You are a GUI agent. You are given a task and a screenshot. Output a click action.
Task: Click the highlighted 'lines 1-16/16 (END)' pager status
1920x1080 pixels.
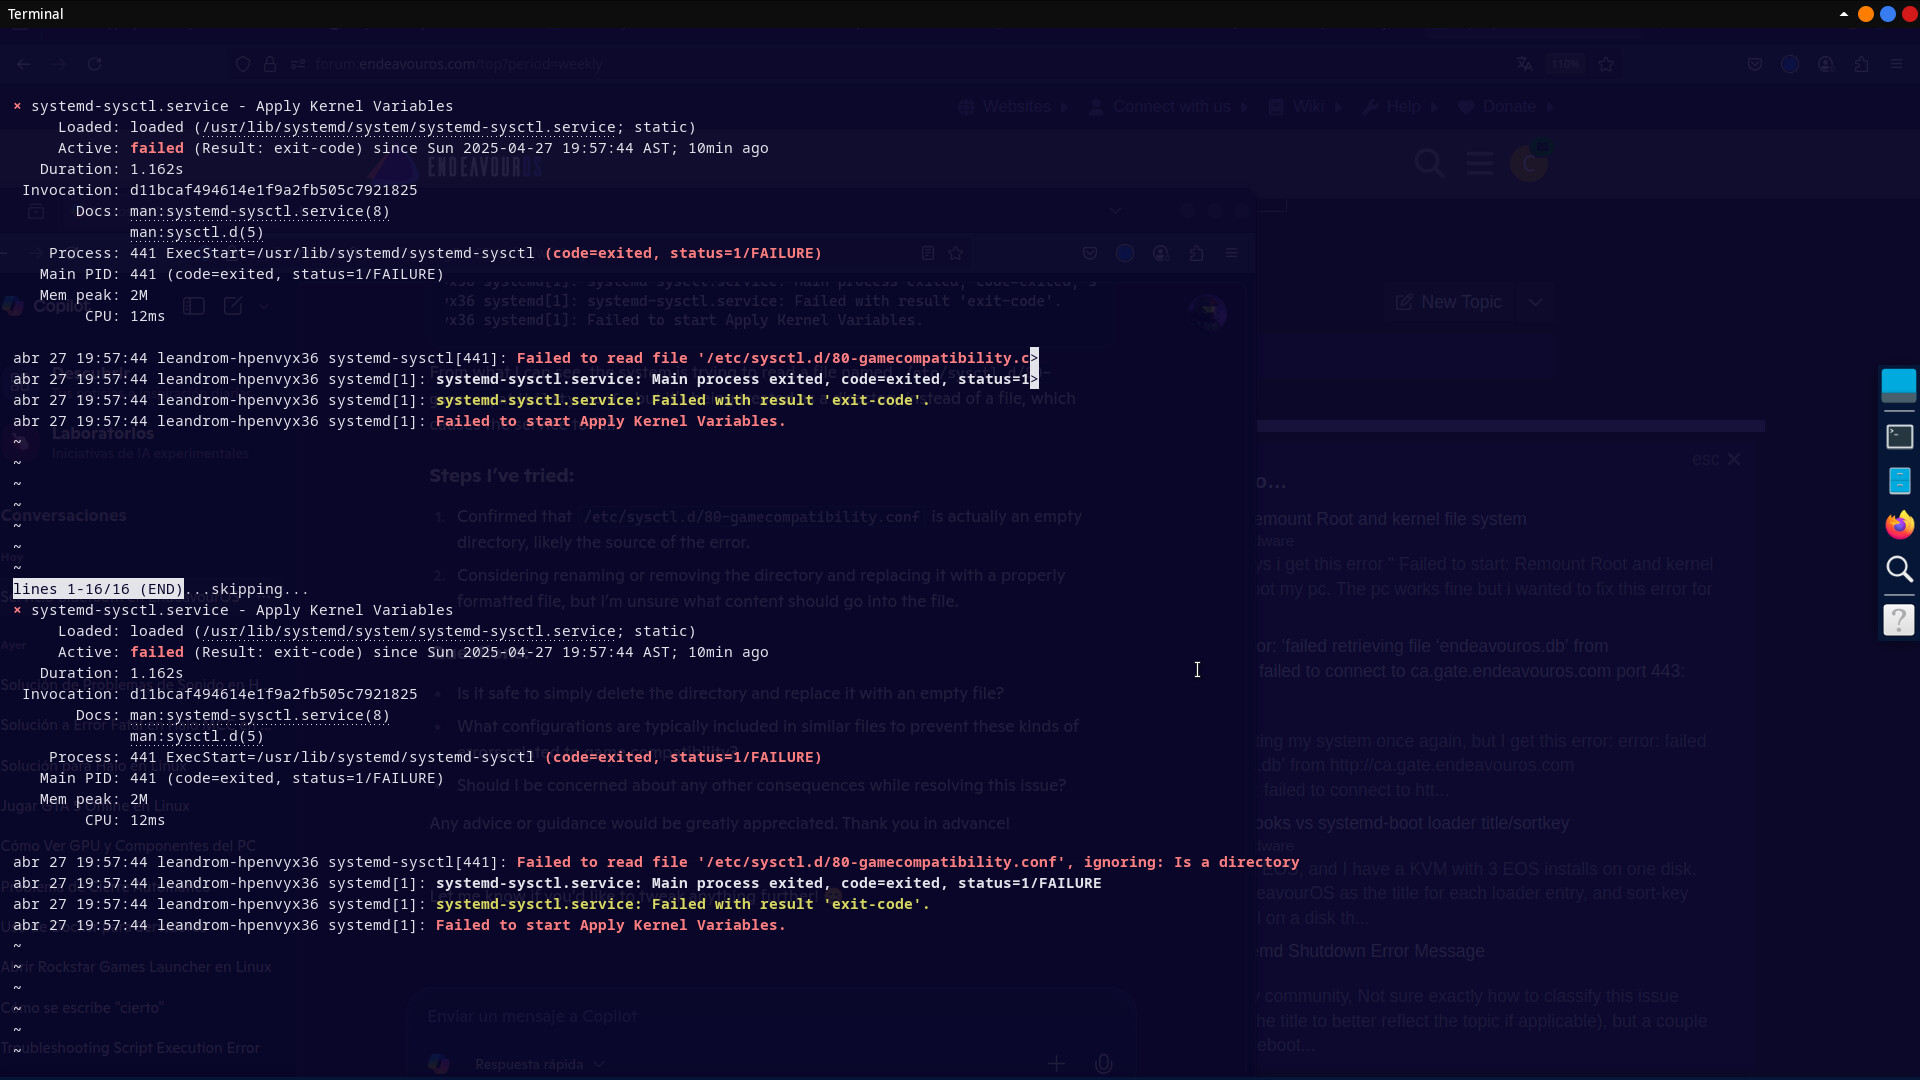click(x=97, y=589)
